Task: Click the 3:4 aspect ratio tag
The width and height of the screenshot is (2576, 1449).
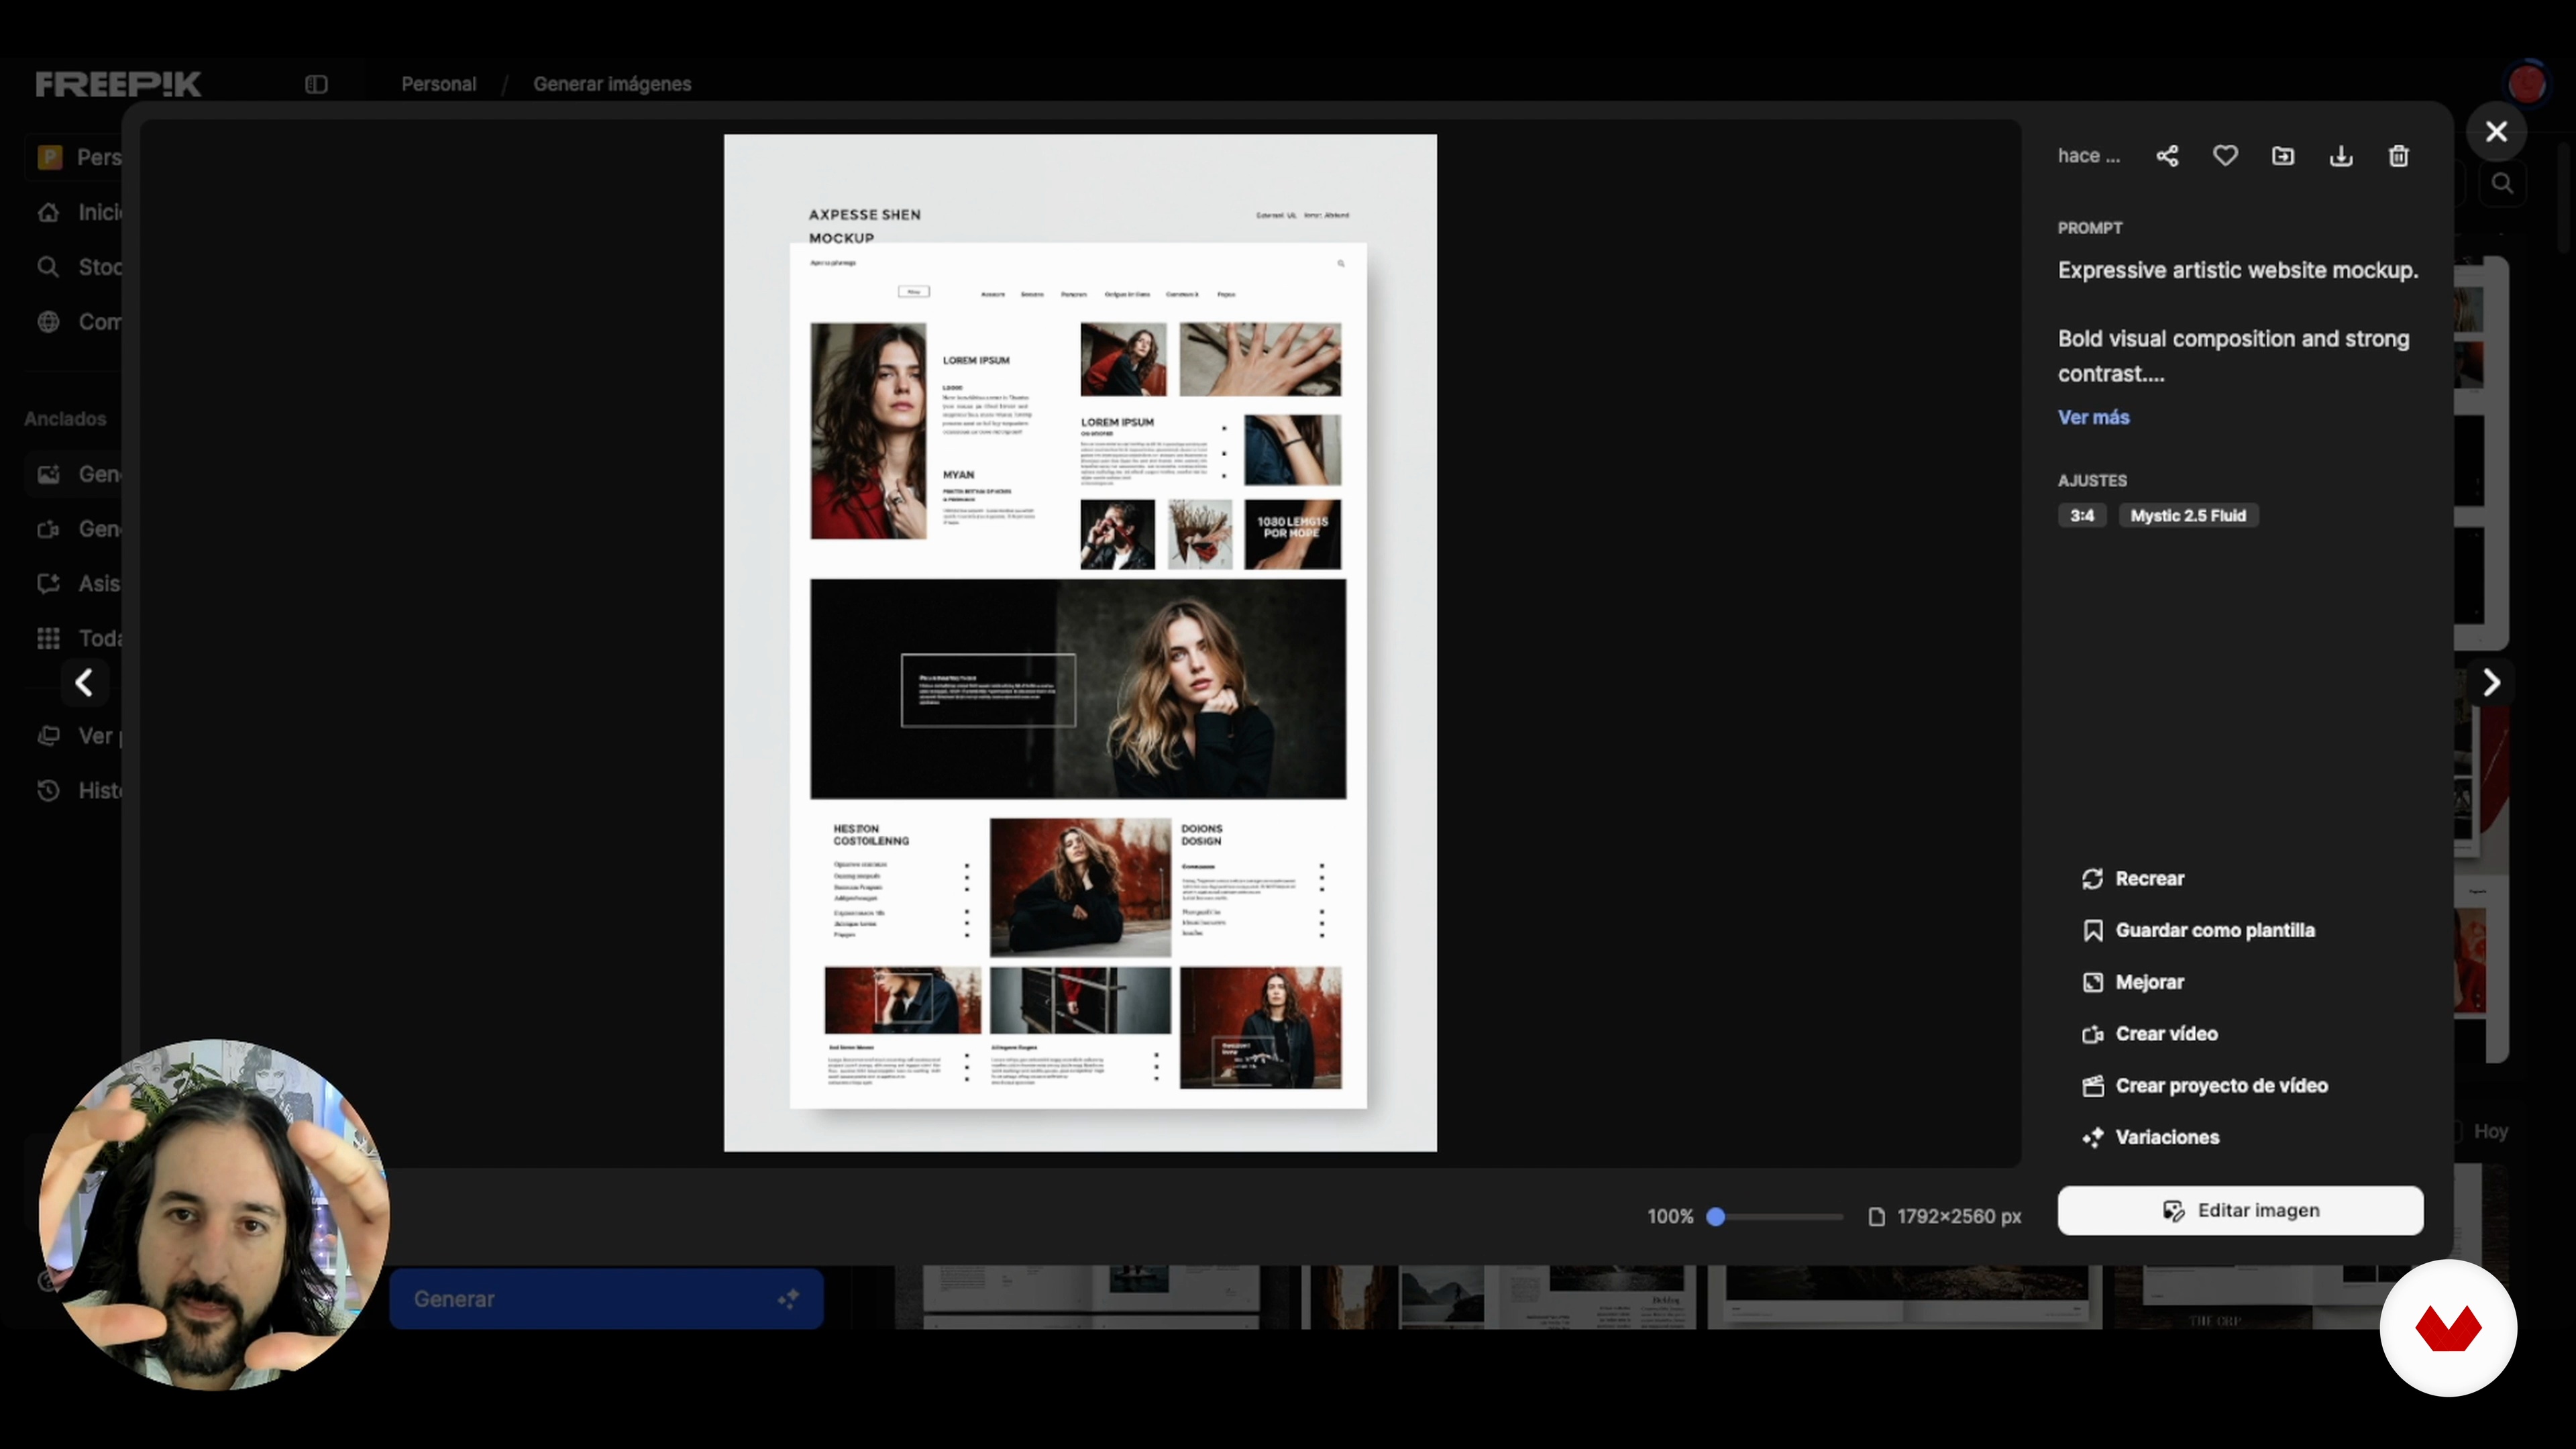Action: [2082, 515]
